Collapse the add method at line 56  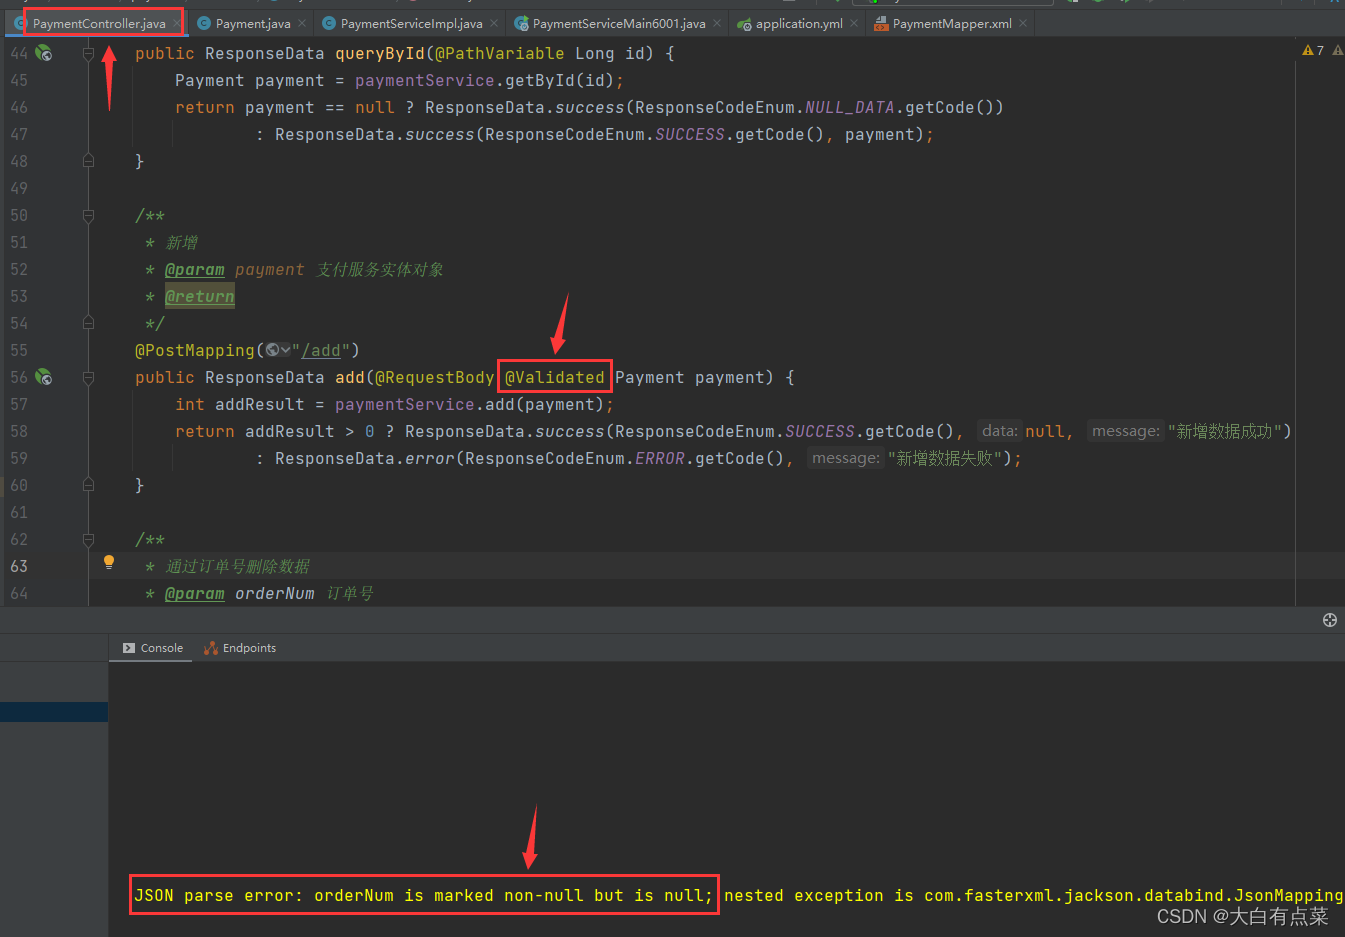(88, 377)
